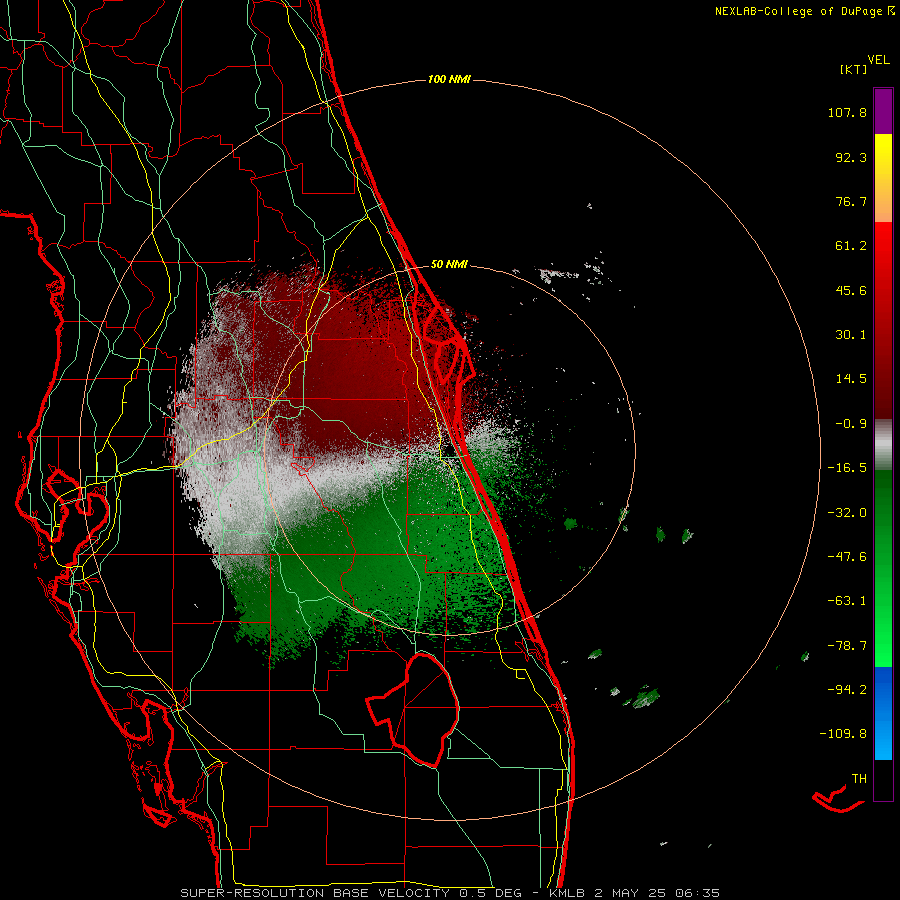This screenshot has height=900, width=900.
Task: Click the 45.6 velocity scale value
Action: (x=851, y=290)
